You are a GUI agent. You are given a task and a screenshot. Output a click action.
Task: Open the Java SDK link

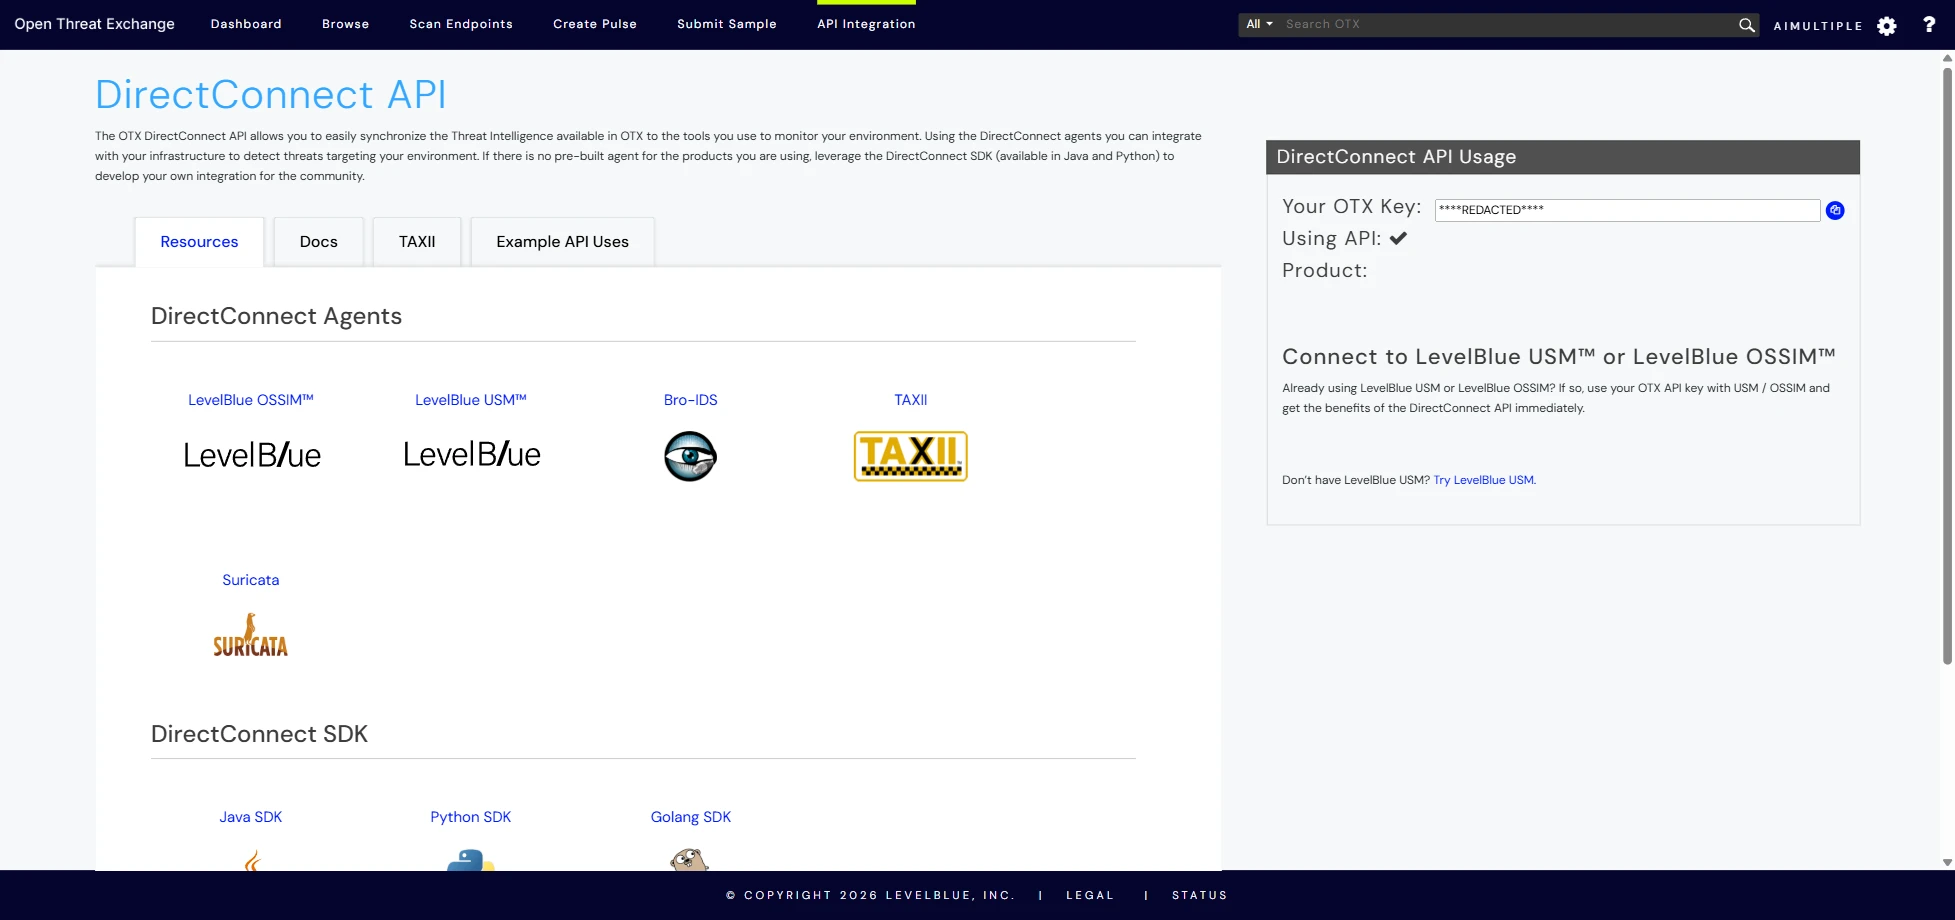pos(251,817)
